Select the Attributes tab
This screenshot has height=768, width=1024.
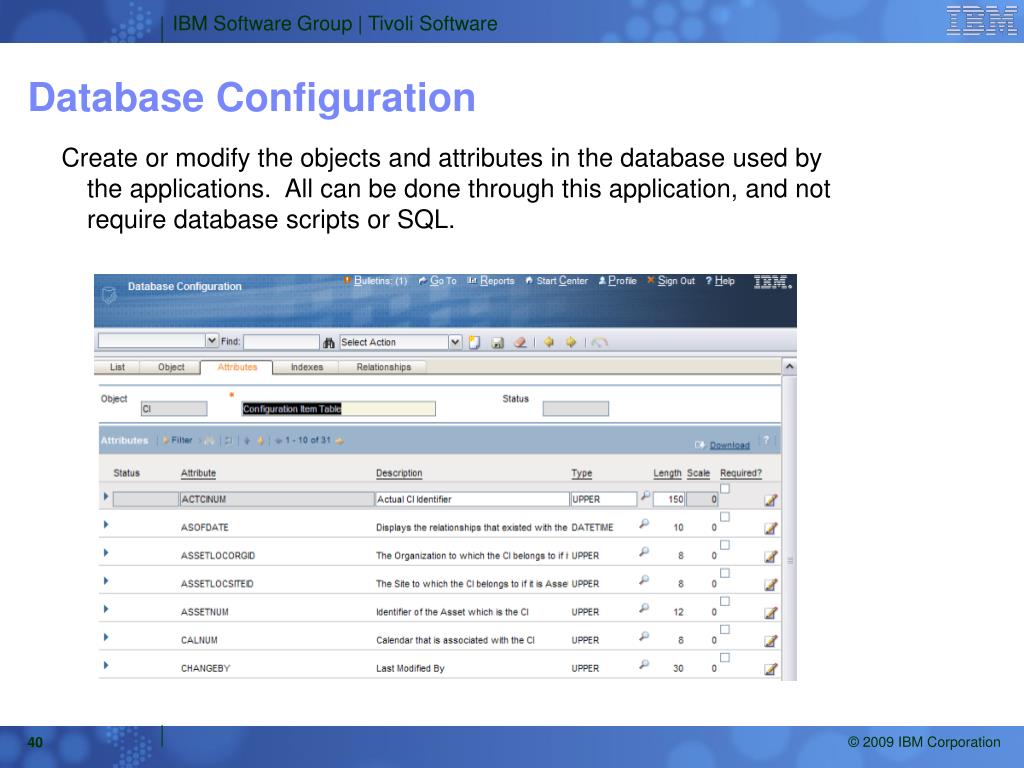click(237, 367)
